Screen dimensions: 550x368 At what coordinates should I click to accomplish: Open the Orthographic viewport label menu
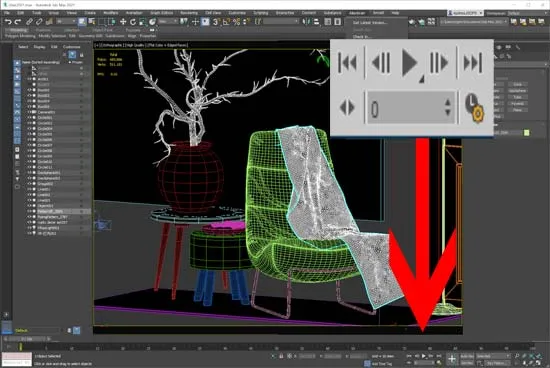(111, 45)
